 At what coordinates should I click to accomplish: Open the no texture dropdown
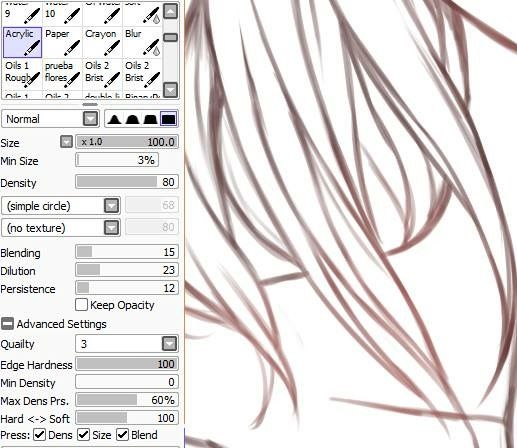(x=61, y=228)
